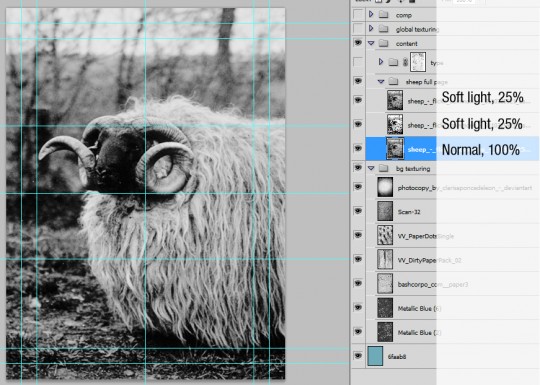Expand the comp group triangle

click(371, 14)
